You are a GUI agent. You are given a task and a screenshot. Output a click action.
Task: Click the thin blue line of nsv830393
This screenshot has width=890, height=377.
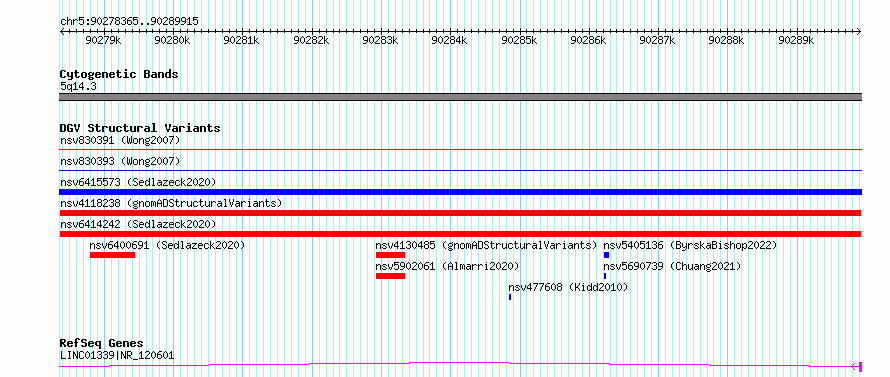(461, 170)
